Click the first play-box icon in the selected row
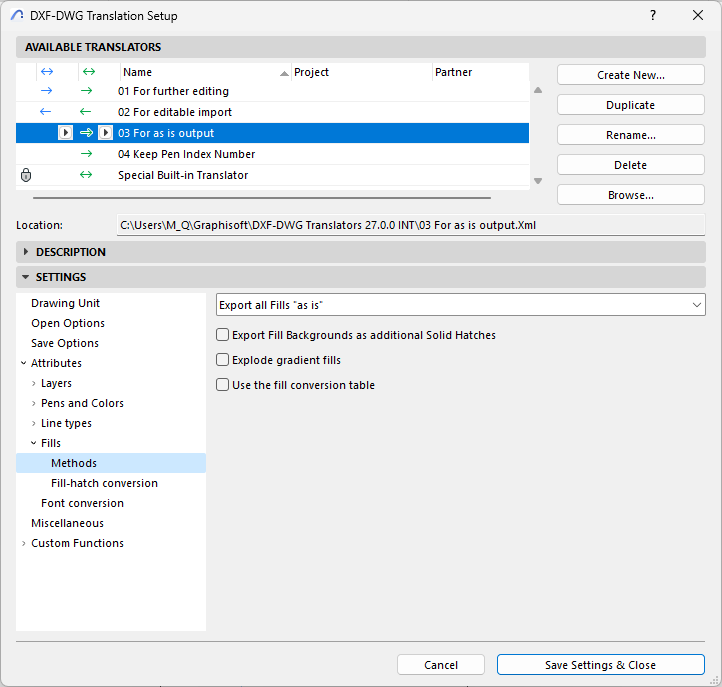The height and width of the screenshot is (687, 722). tap(65, 133)
